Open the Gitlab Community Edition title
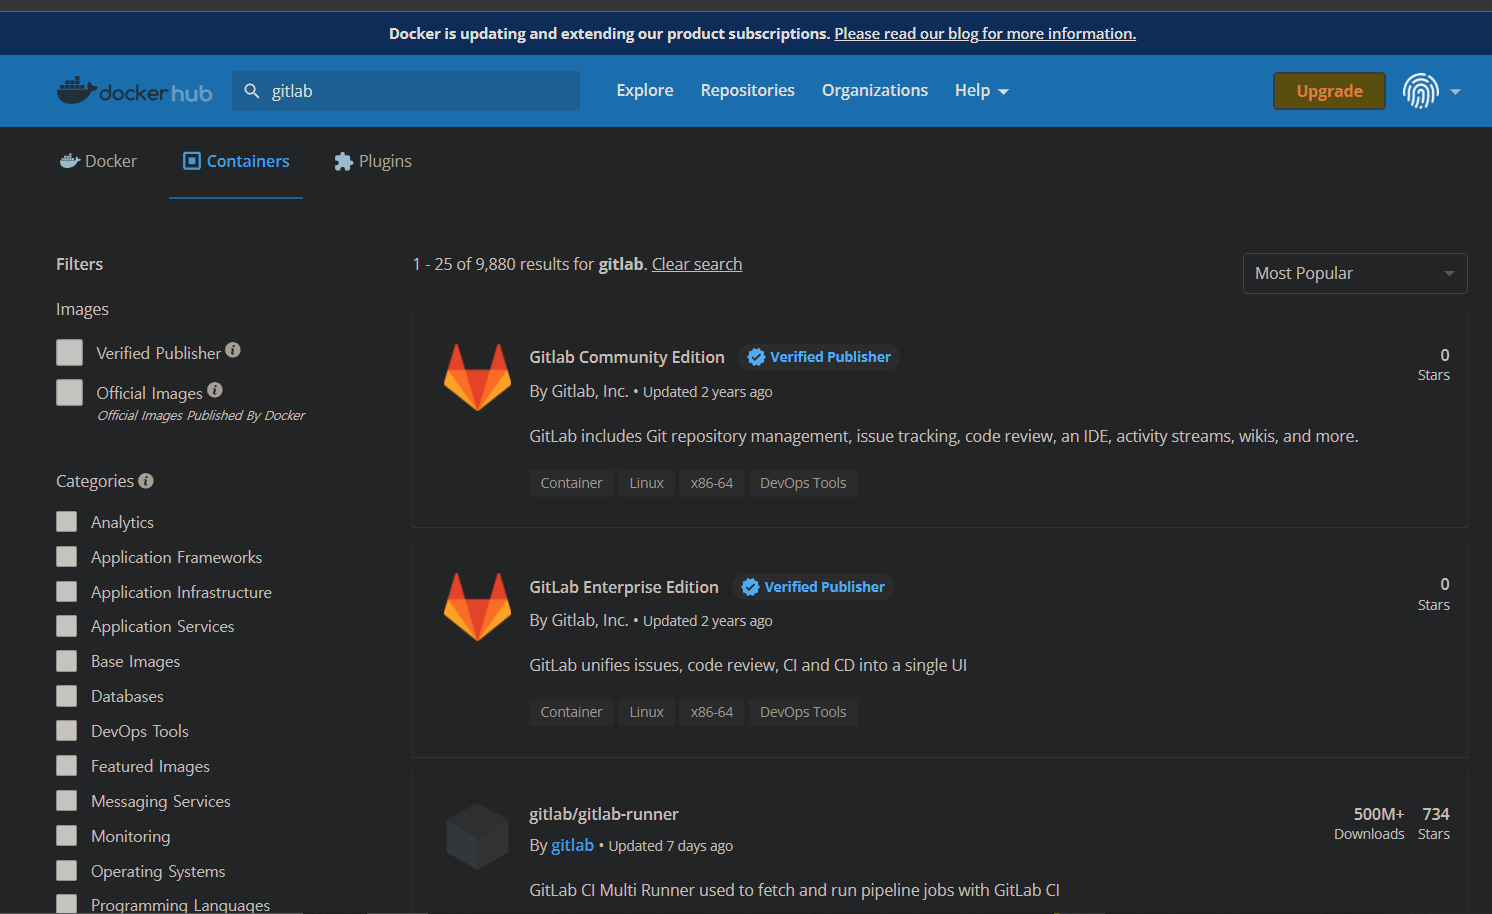The width and height of the screenshot is (1492, 914). point(627,357)
